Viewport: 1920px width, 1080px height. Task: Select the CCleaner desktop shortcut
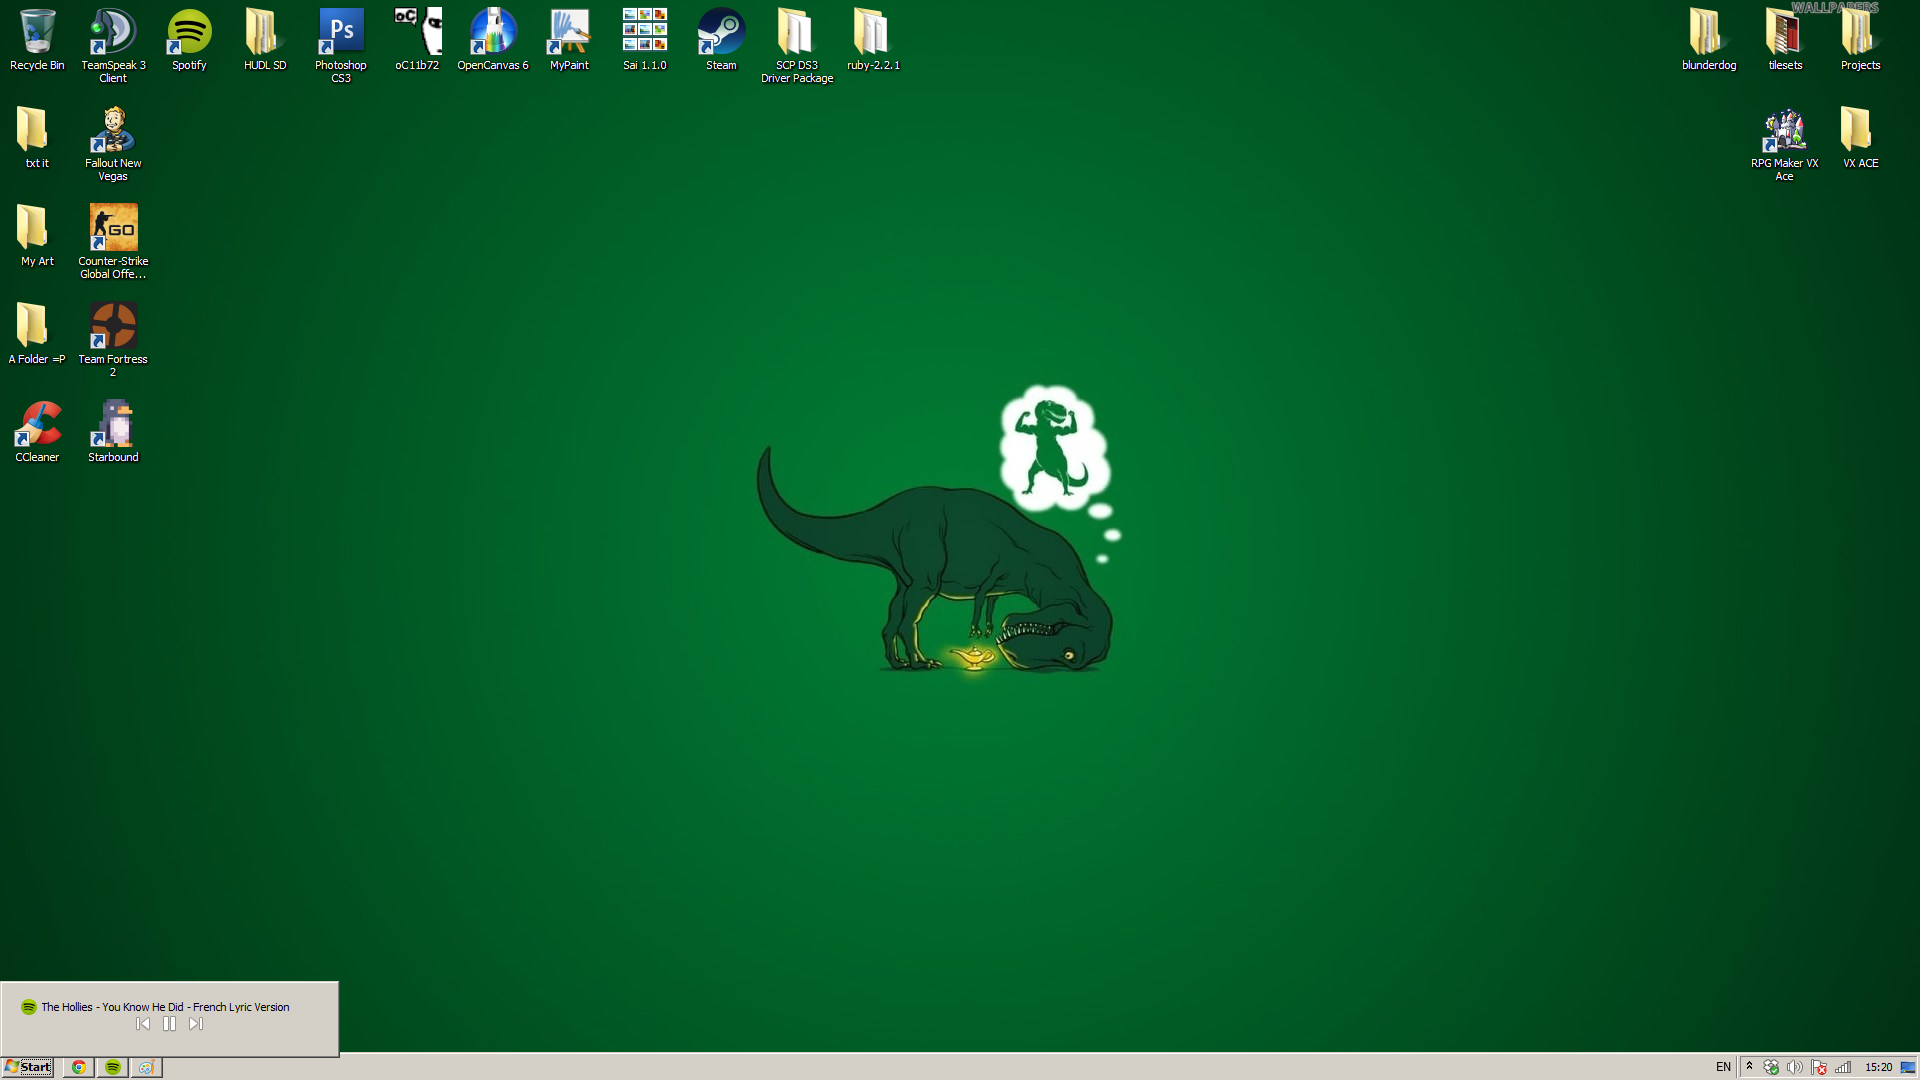(x=37, y=432)
